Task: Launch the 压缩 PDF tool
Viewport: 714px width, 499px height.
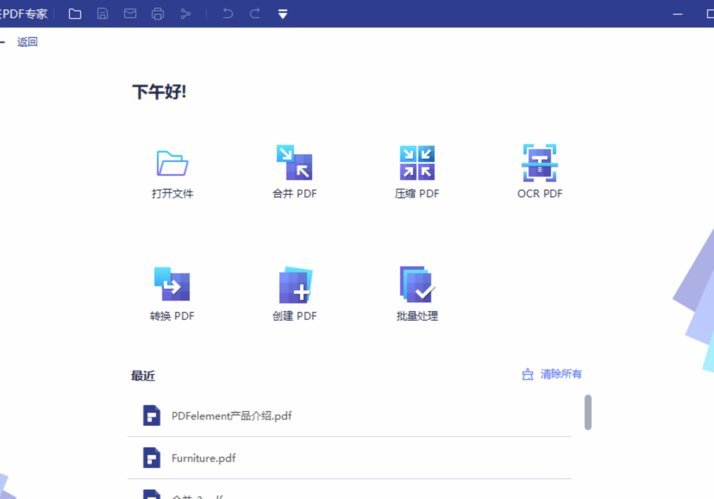Action: point(417,172)
